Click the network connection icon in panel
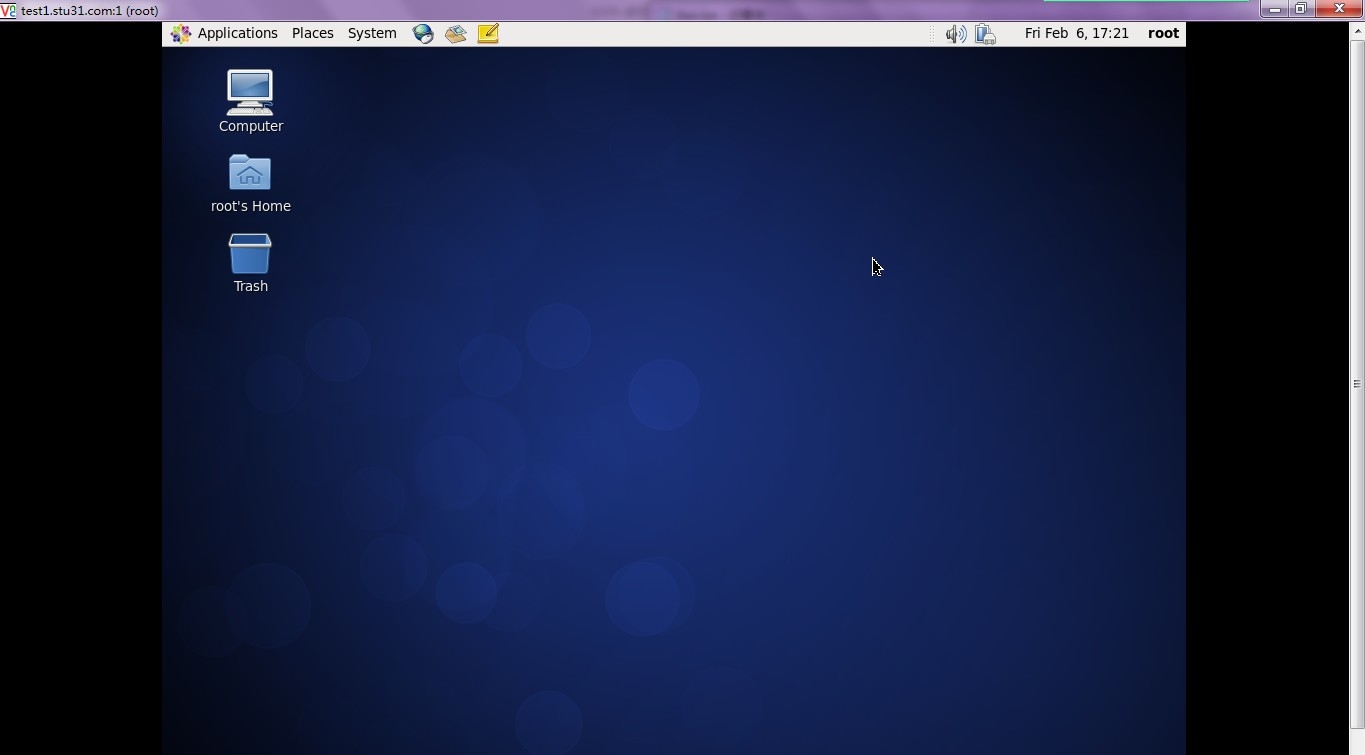 click(x=985, y=34)
